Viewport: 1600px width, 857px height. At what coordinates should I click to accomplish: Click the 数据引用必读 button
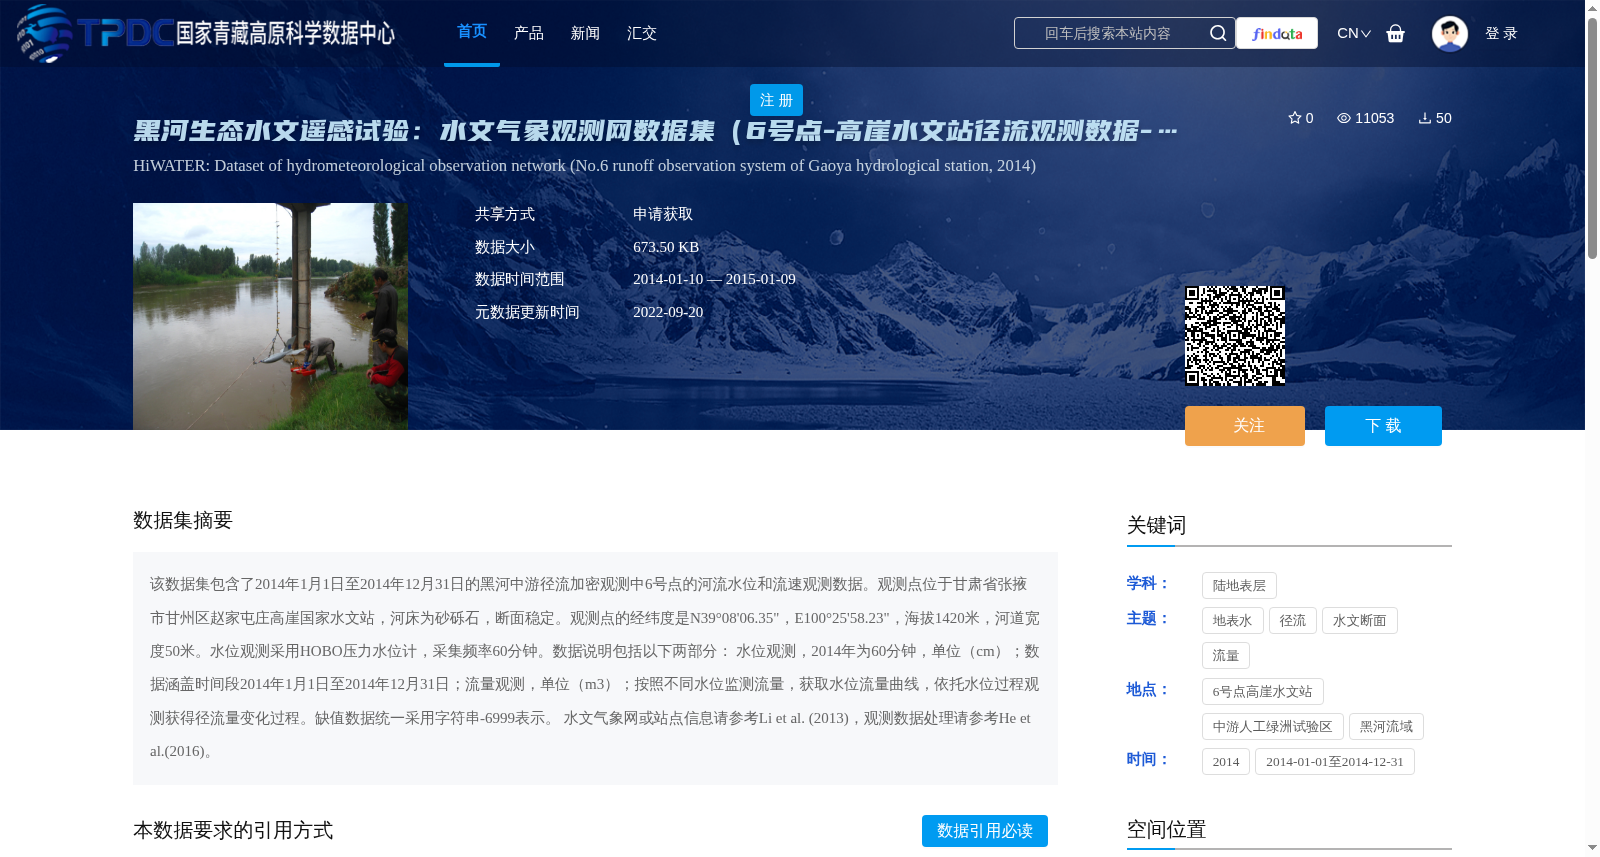click(x=985, y=831)
